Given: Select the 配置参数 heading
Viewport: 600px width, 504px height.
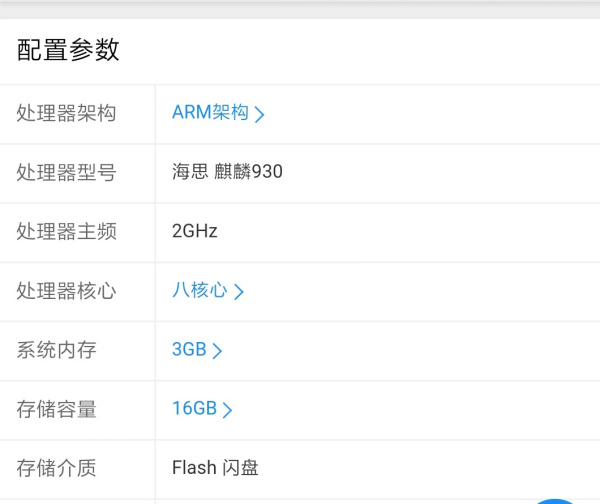Looking at the screenshot, I should point(68,50).
